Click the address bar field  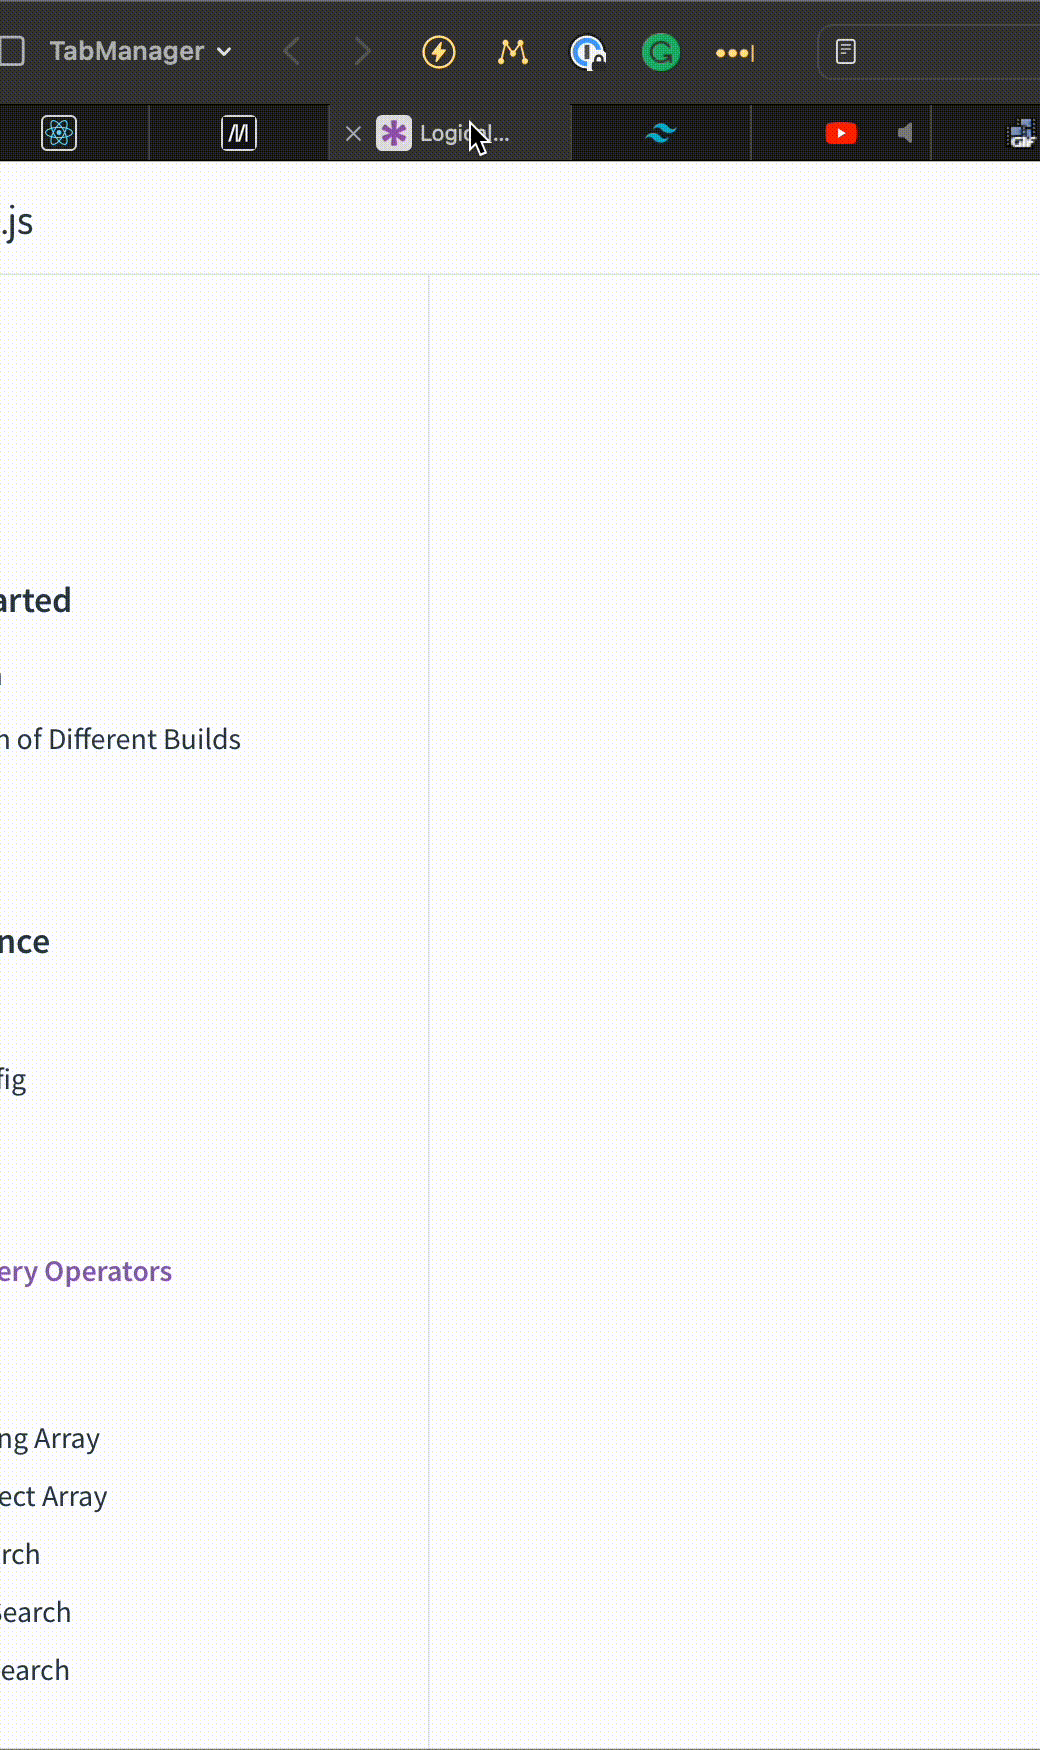click(x=930, y=52)
